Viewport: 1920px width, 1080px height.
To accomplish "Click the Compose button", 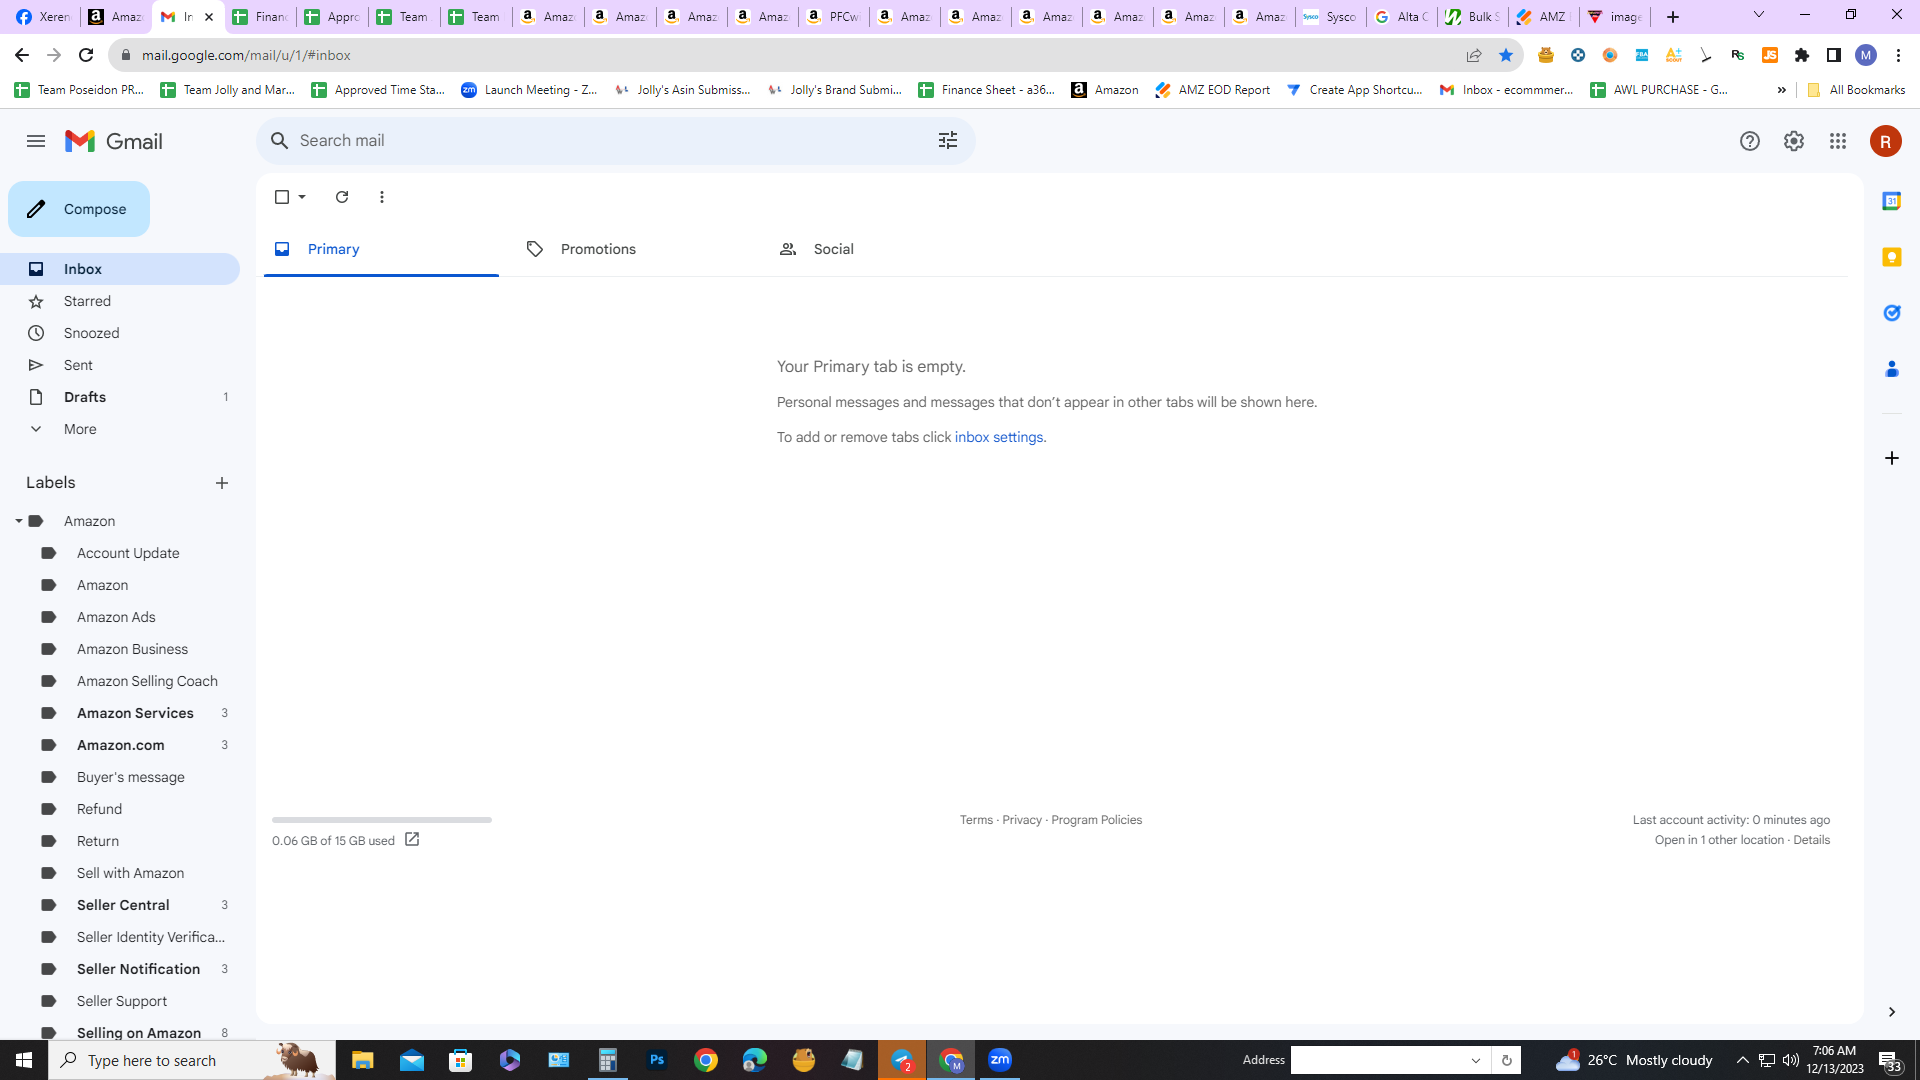I will point(79,209).
